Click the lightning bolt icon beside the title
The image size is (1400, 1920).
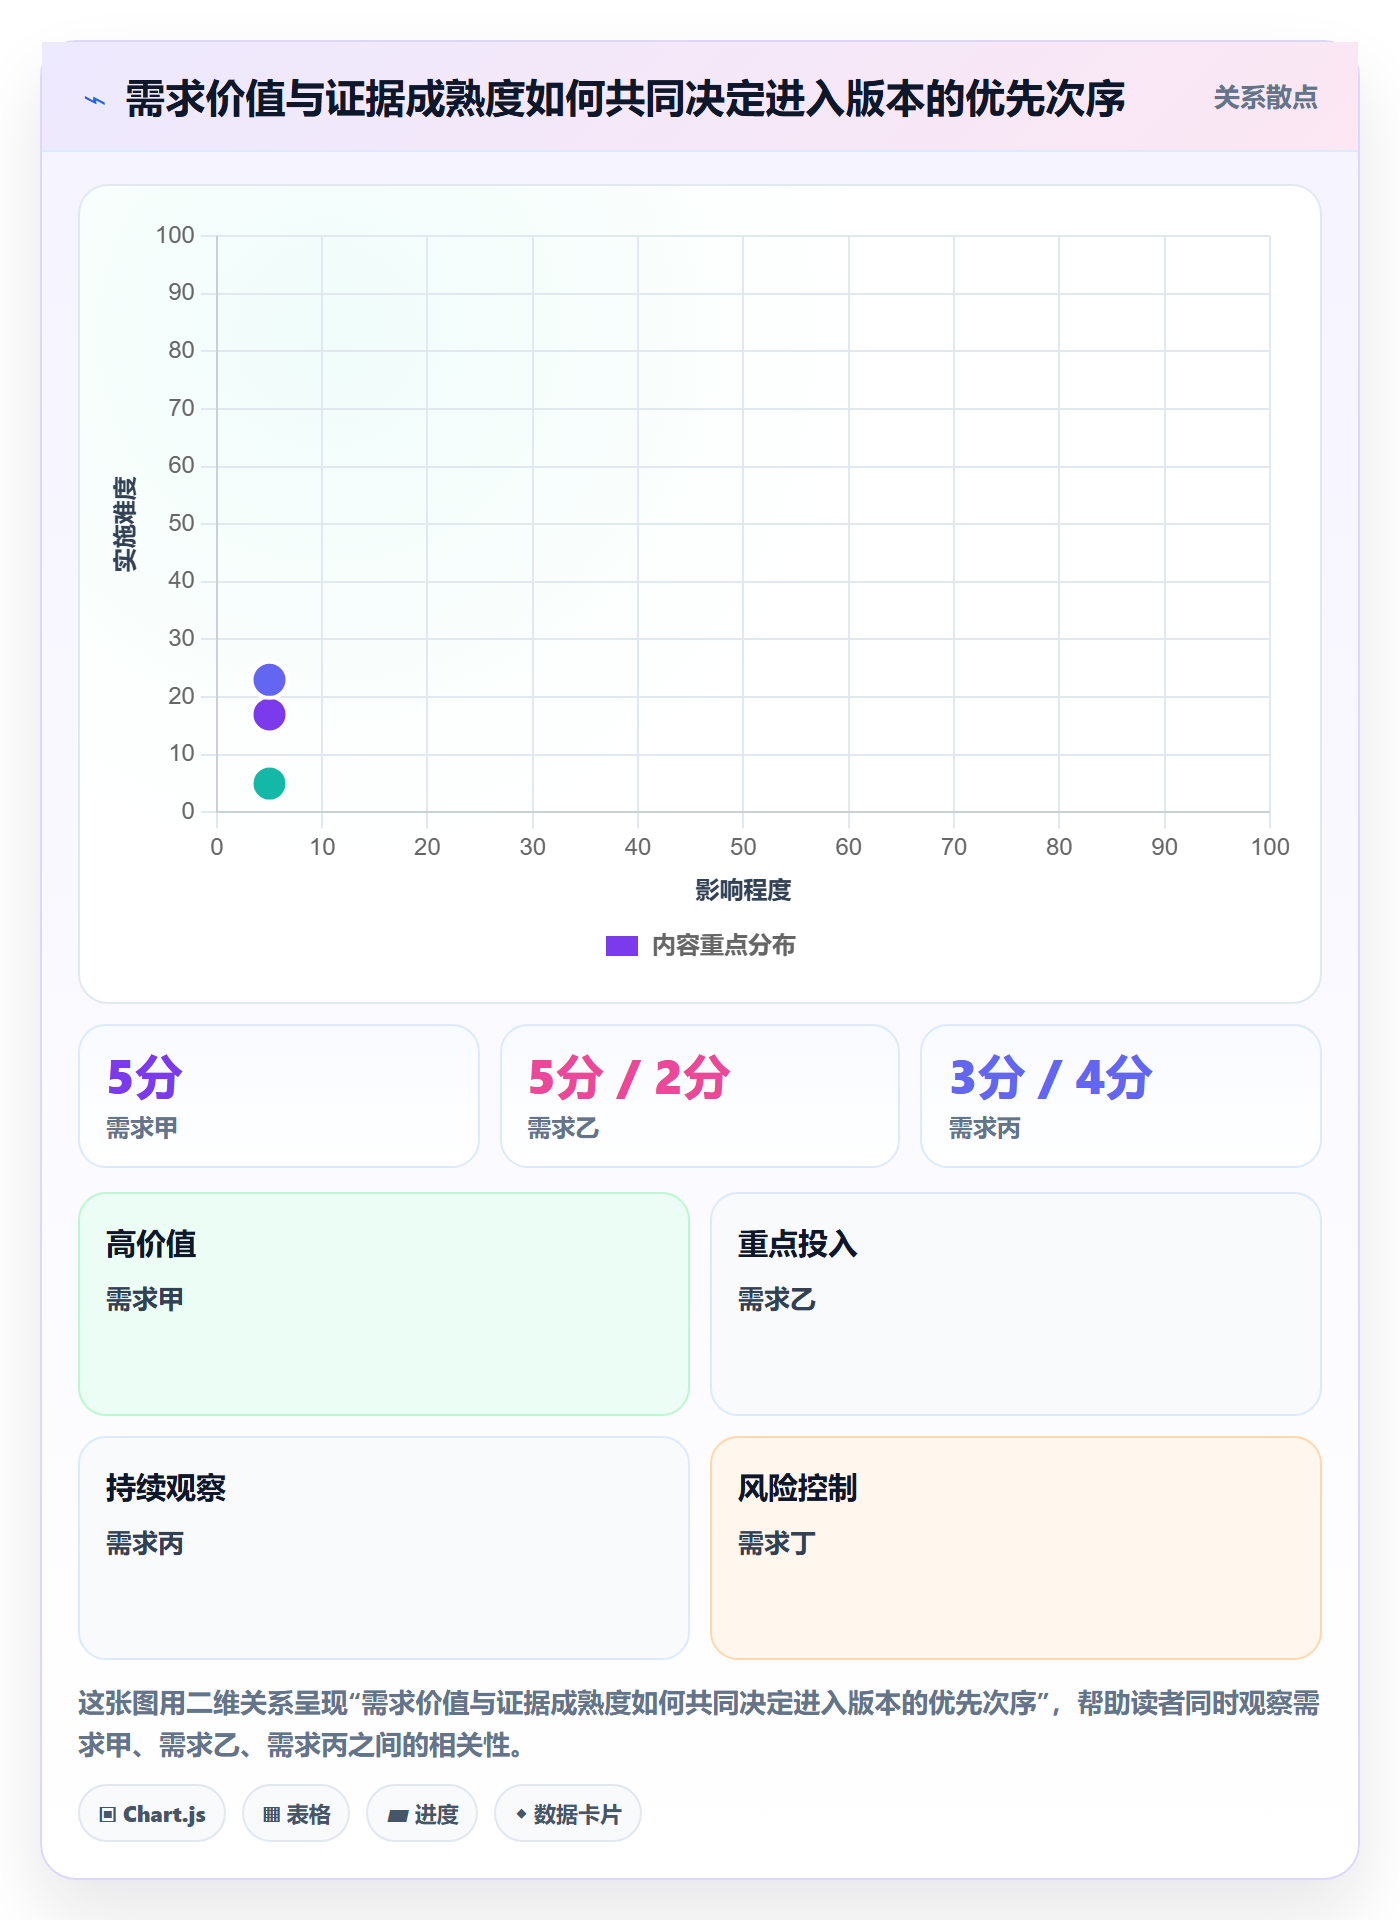95,100
